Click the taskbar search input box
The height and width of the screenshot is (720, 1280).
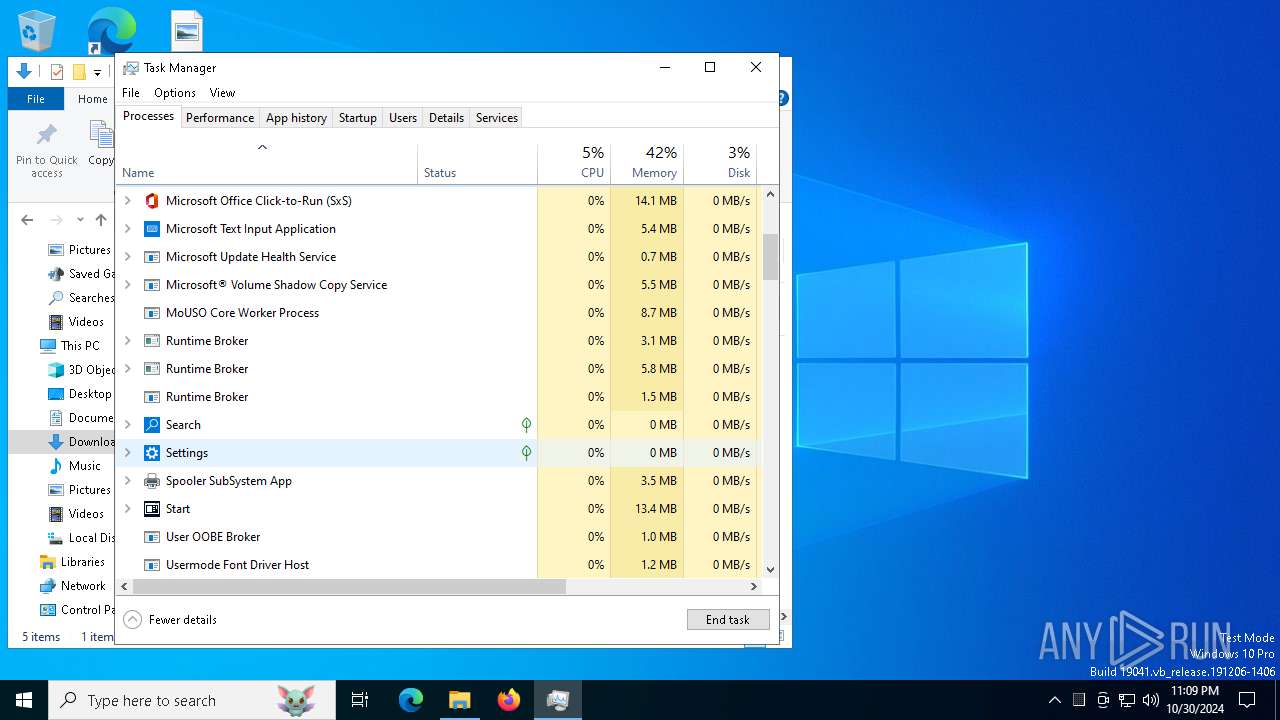[x=192, y=700]
